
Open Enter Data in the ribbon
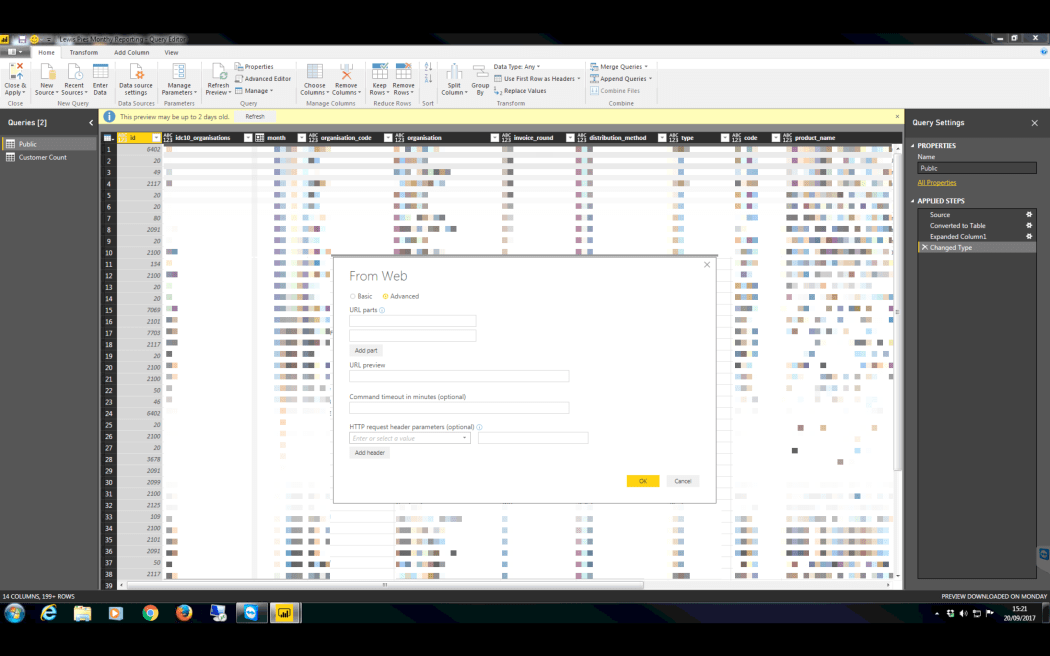[100, 79]
